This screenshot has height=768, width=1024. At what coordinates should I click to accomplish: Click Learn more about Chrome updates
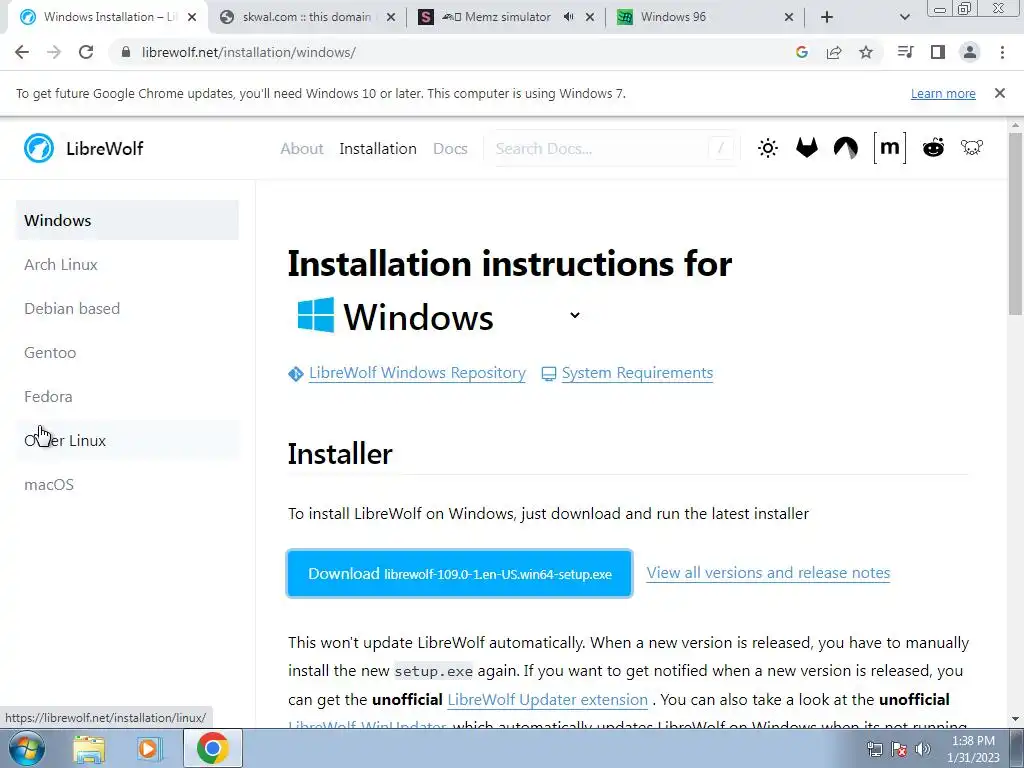[x=943, y=93]
